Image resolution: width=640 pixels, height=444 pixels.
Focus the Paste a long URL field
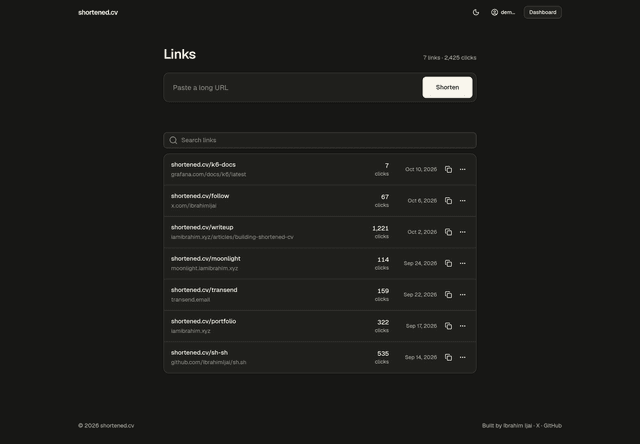click(x=294, y=87)
